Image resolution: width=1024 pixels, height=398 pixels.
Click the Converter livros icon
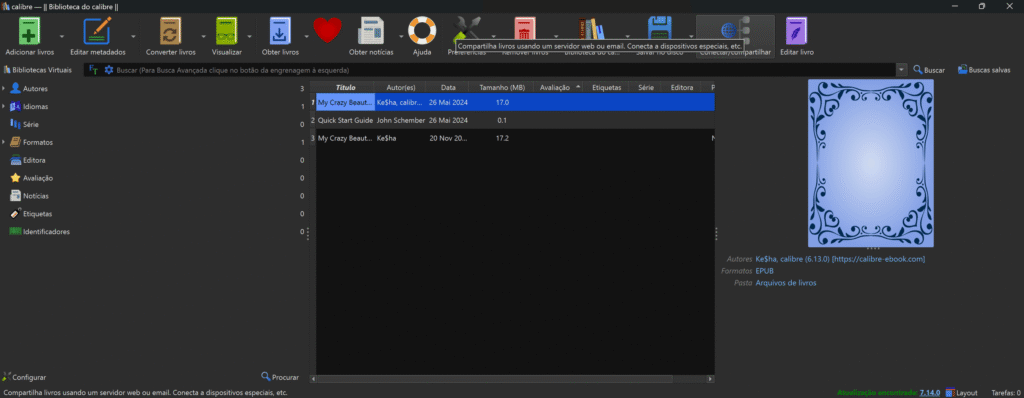pos(170,31)
